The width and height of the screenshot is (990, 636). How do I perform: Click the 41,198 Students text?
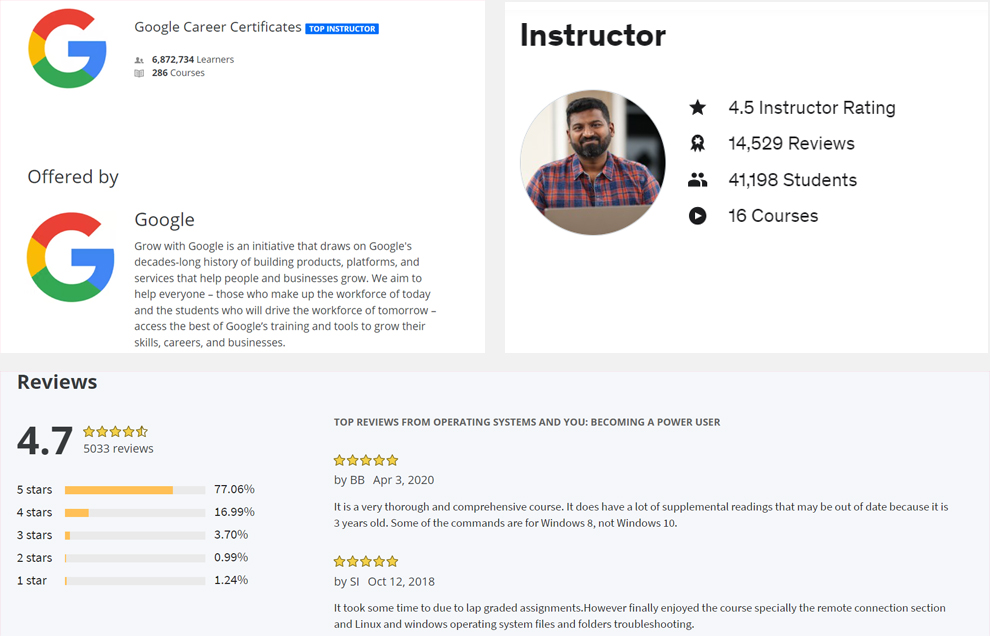pyautogui.click(x=793, y=180)
